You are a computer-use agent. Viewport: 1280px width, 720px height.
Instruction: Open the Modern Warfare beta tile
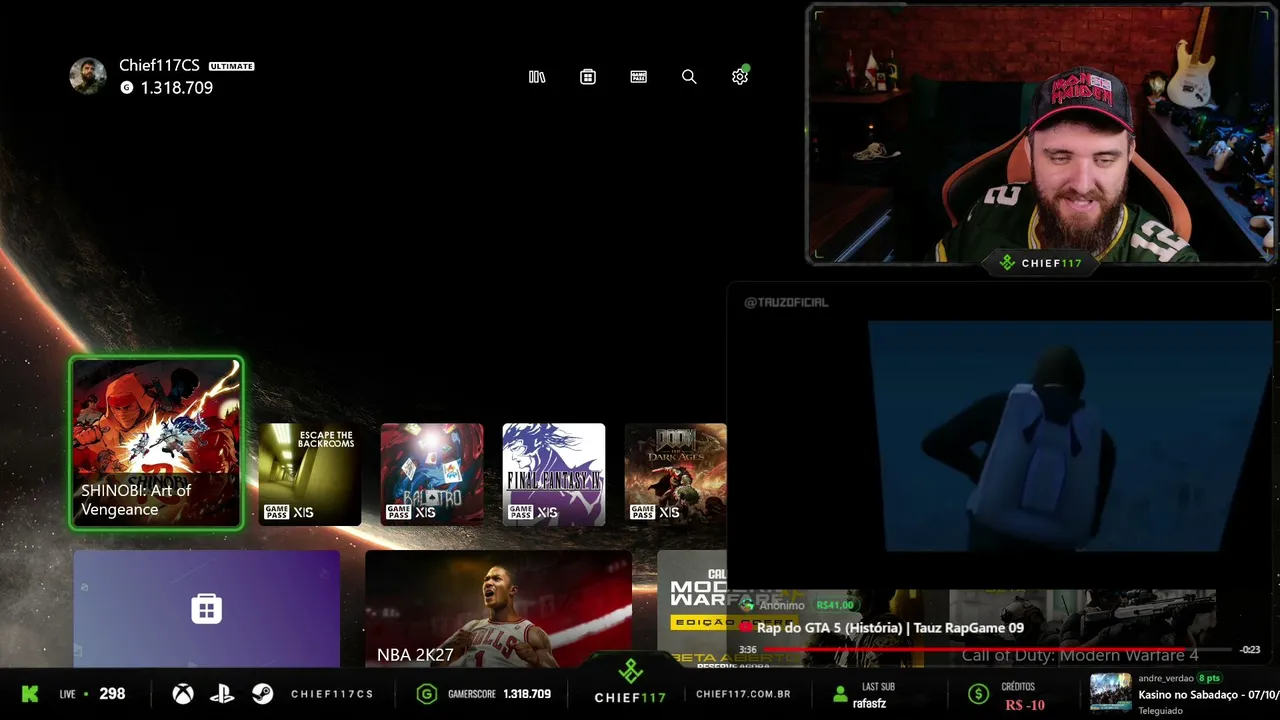coord(692,608)
